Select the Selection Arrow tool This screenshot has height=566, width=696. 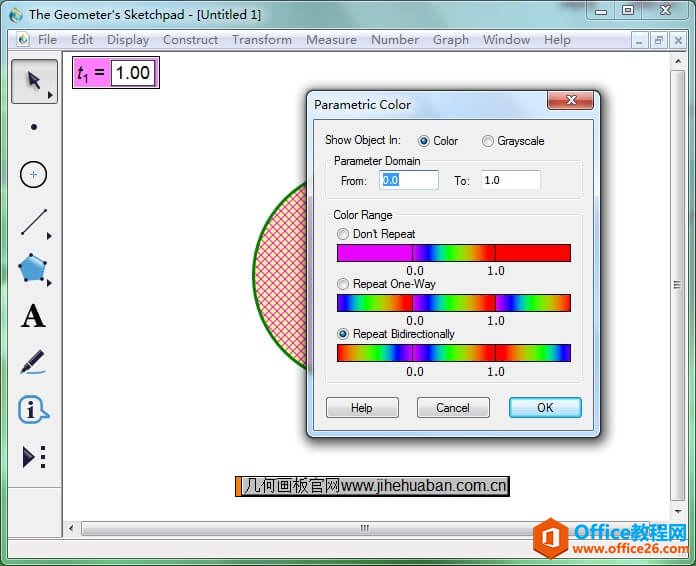coord(34,81)
